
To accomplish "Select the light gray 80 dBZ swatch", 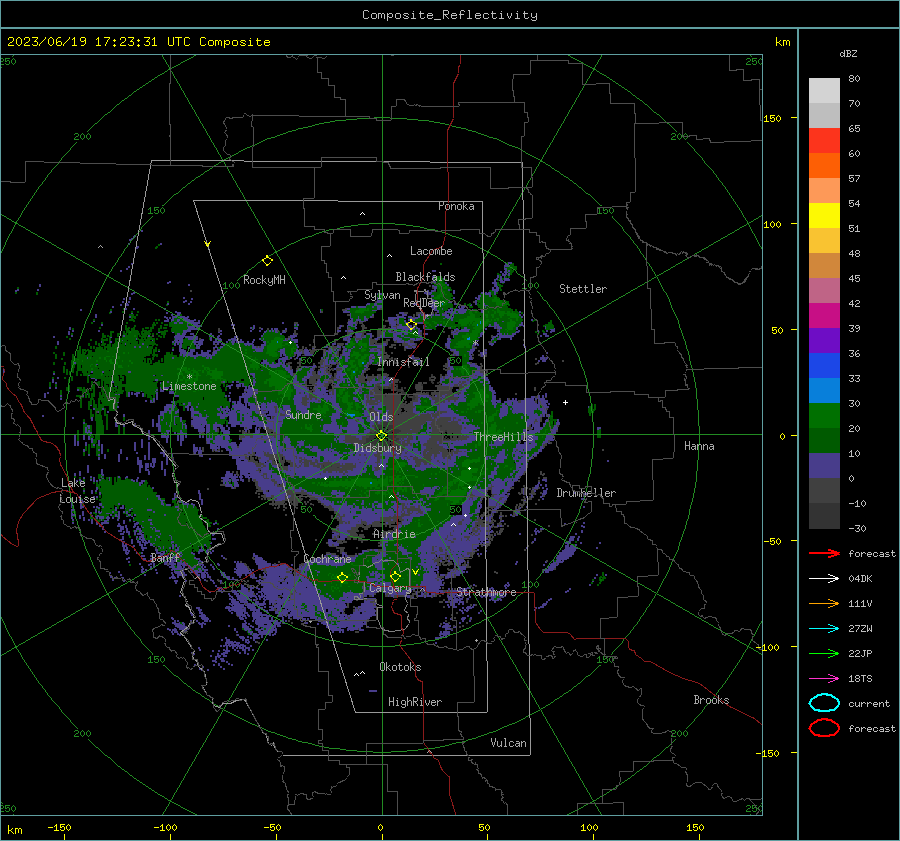I will 824,91.
